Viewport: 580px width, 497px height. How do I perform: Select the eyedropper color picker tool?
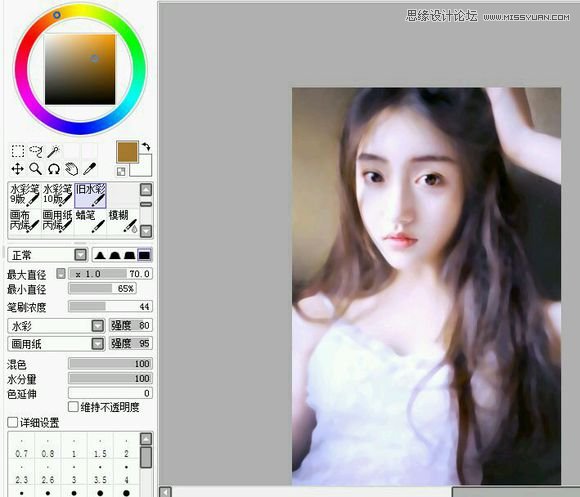90,169
